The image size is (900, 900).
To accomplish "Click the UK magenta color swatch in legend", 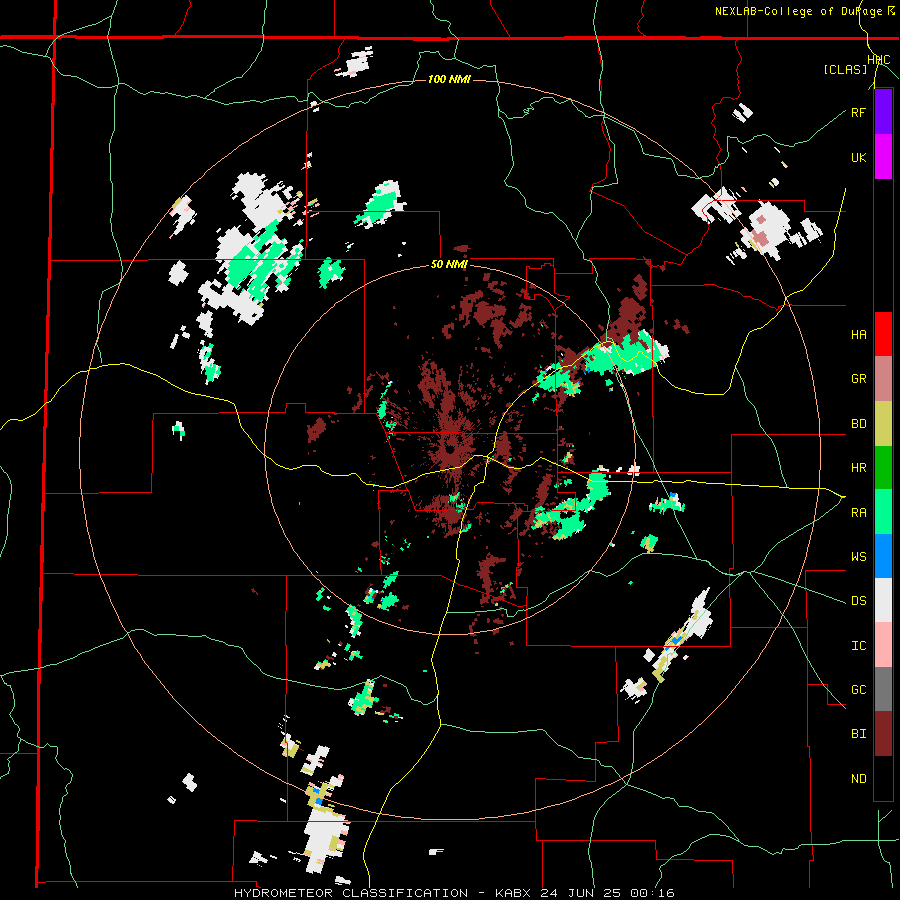I will [883, 157].
